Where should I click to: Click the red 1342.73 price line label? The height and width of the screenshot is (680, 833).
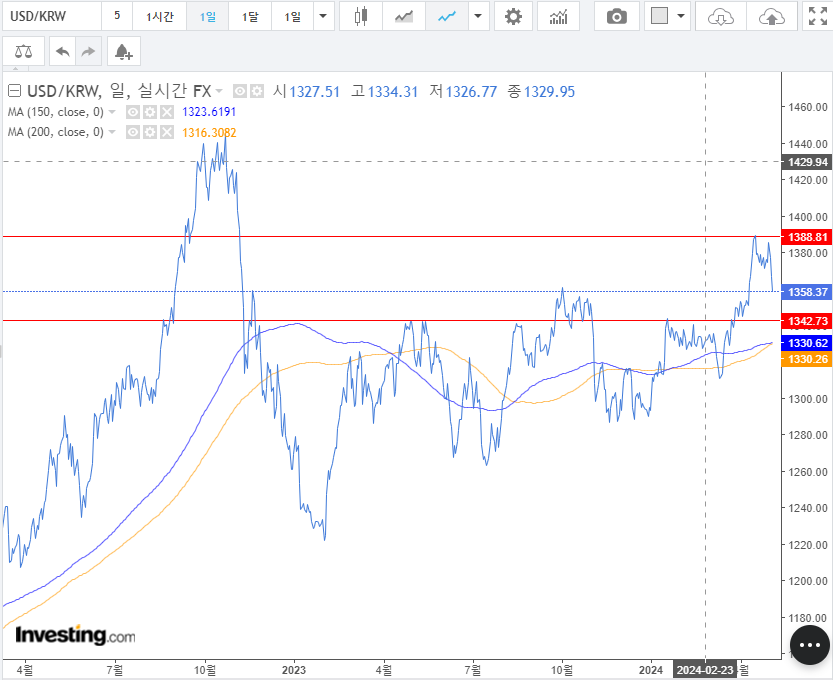[x=806, y=321]
